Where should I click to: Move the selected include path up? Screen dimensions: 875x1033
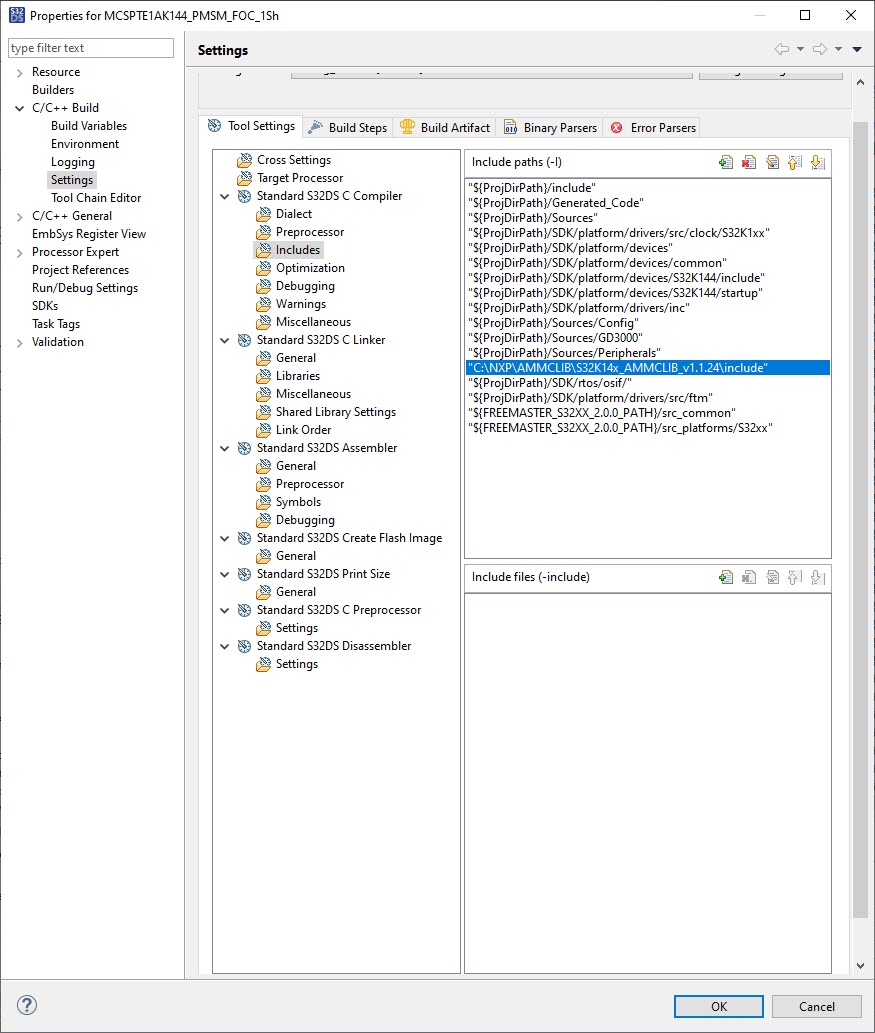point(794,161)
